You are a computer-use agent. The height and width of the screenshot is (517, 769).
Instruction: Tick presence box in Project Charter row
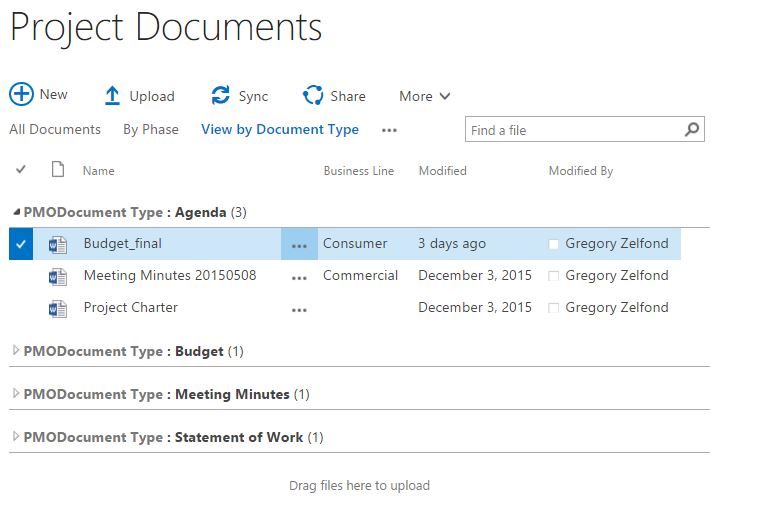click(x=553, y=308)
